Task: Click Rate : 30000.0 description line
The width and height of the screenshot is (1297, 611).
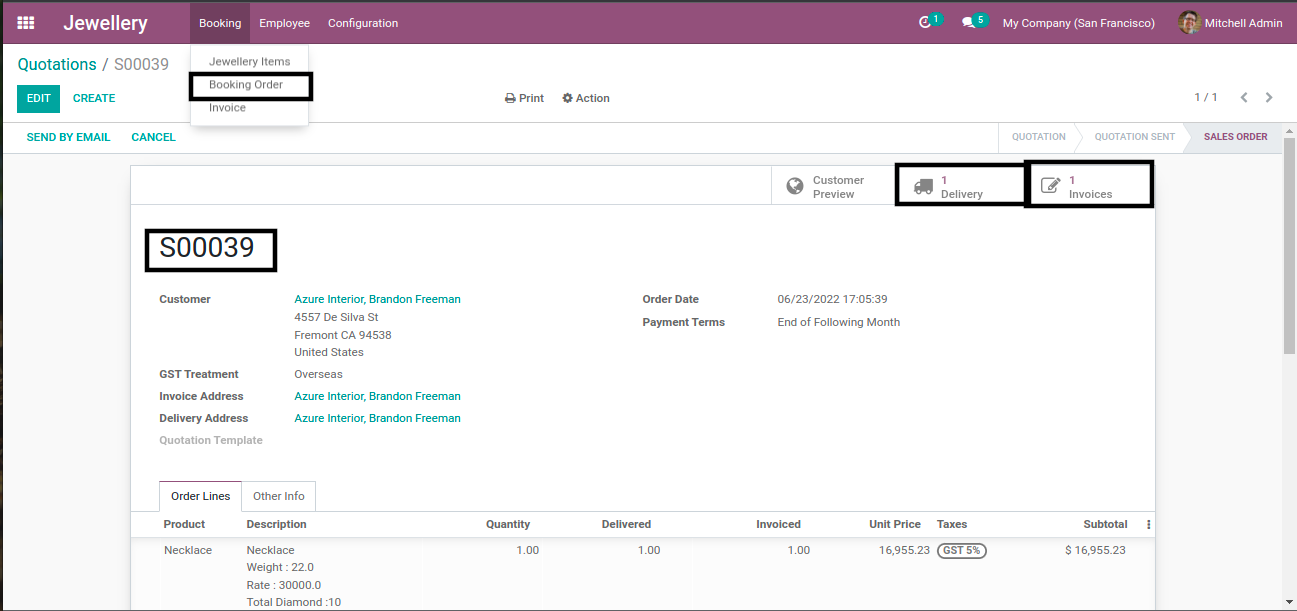Action: tap(284, 585)
